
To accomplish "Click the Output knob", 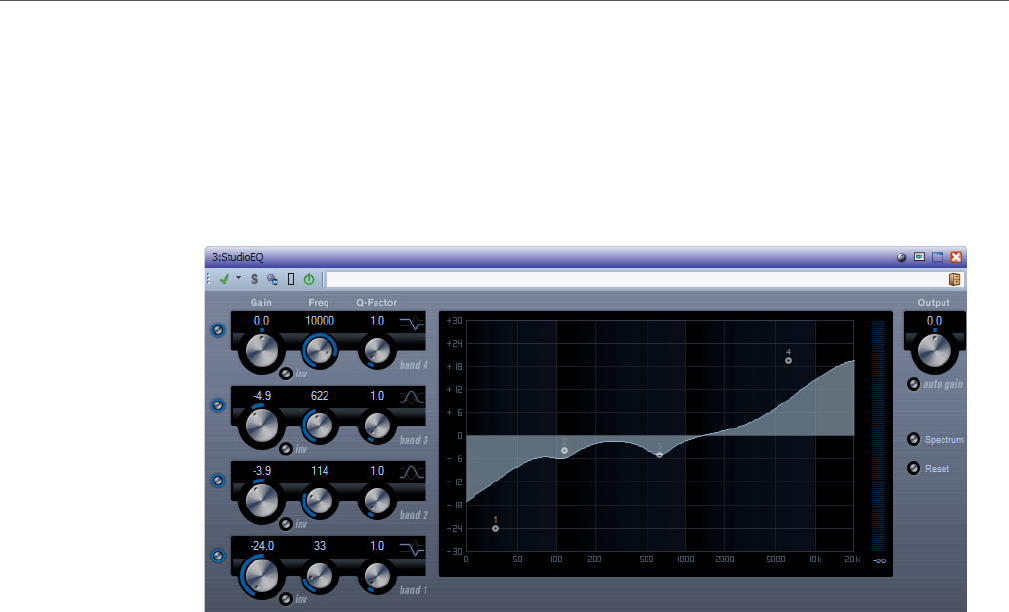I will [x=934, y=351].
